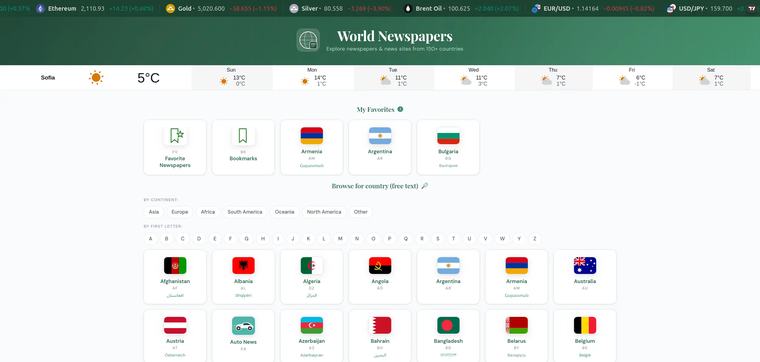Click the 5°C current temperature

coord(148,78)
